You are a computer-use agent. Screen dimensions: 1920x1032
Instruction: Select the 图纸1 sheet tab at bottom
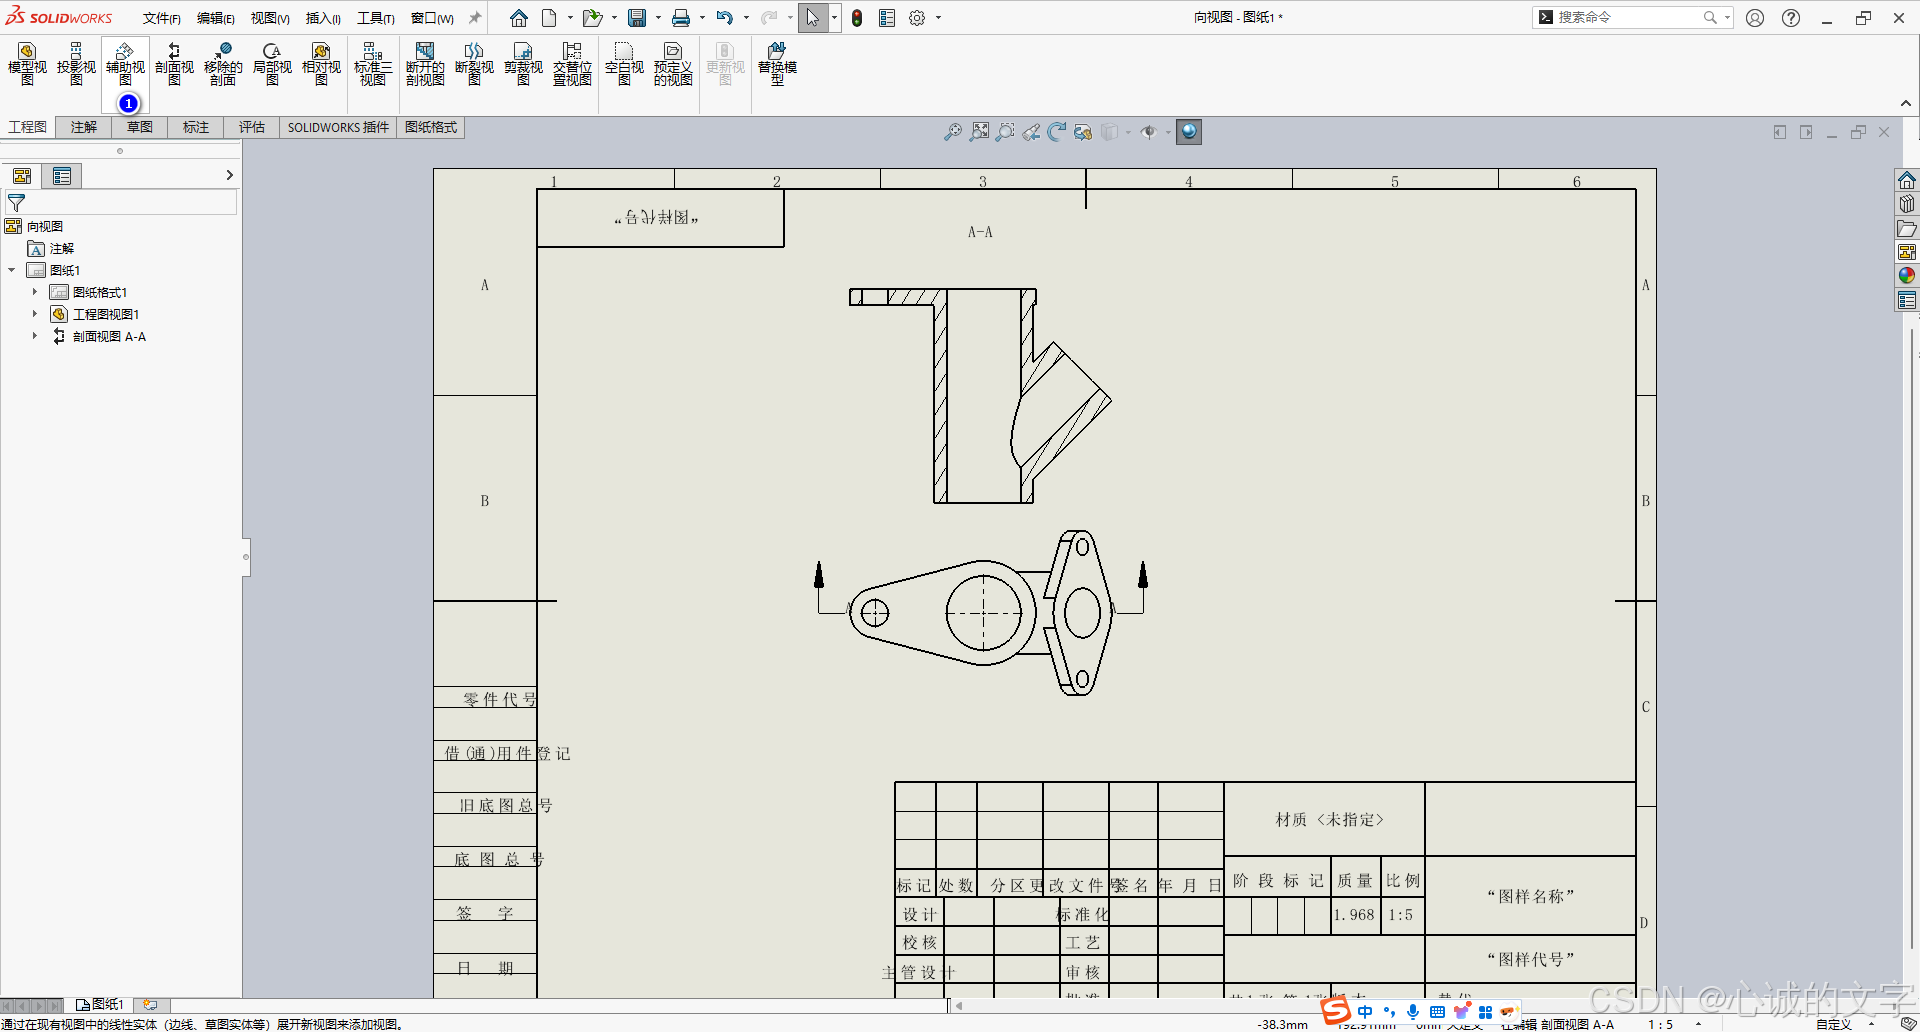[x=100, y=1004]
